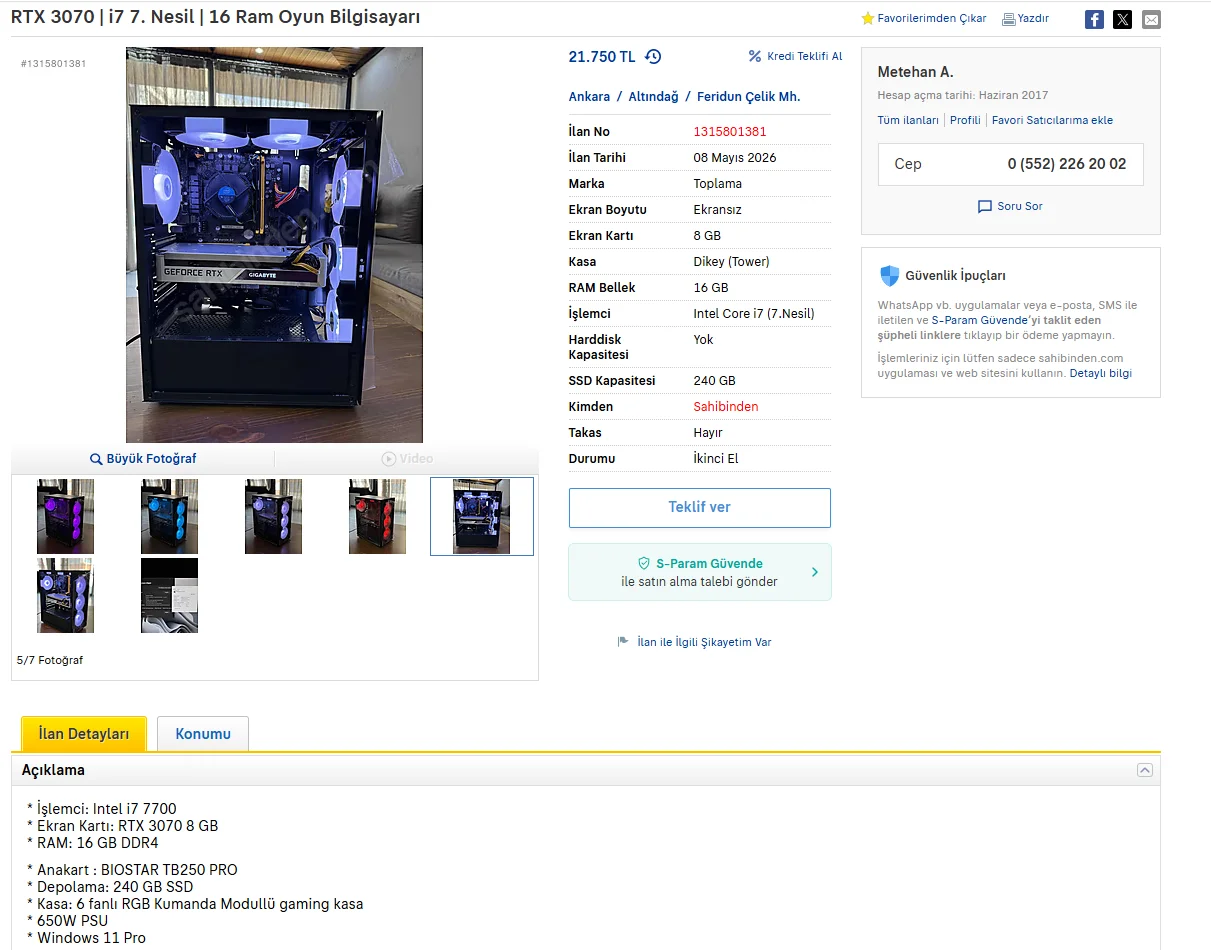Click the date 08 Mayıs 2026
Viewport: 1211px width, 950px height.
735,158
